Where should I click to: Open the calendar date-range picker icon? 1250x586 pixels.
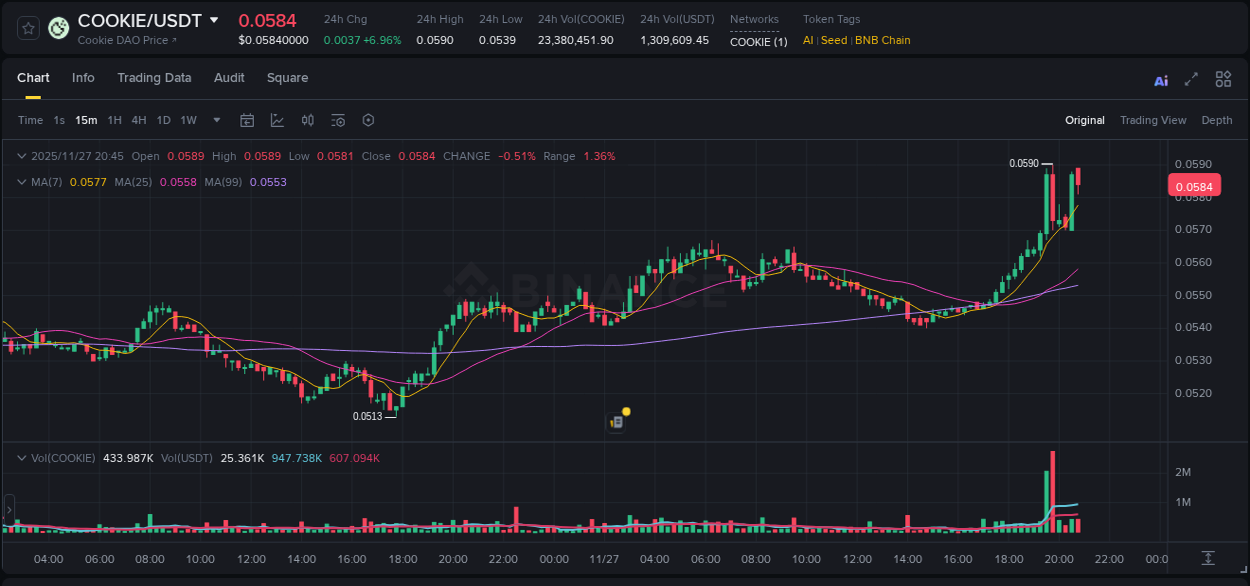point(247,120)
